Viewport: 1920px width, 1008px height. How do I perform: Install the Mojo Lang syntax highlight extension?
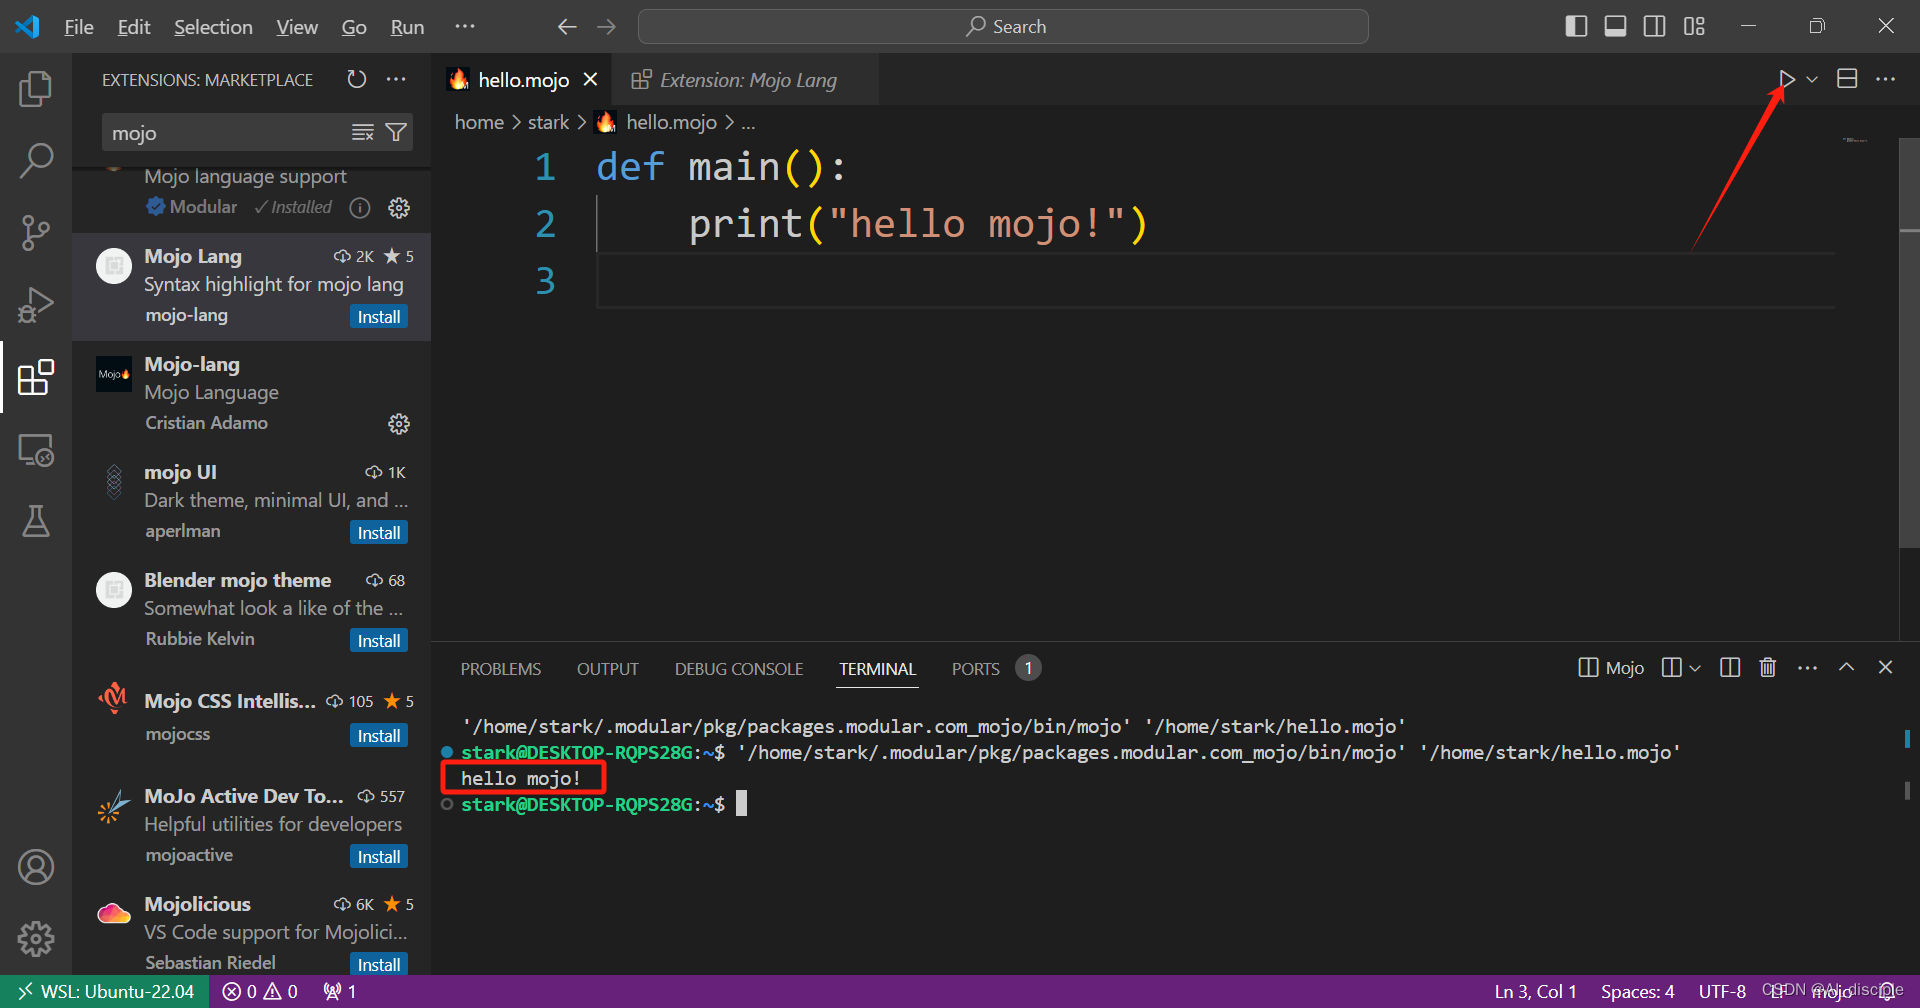tap(379, 317)
